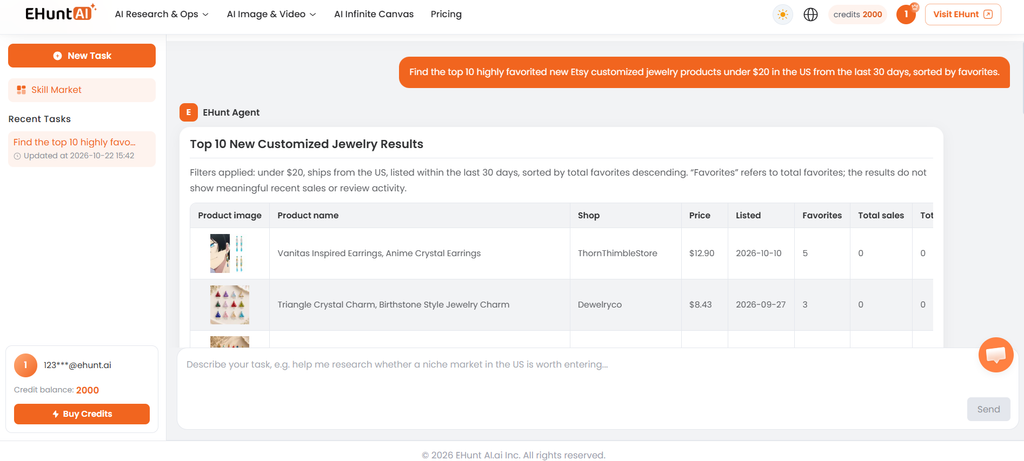Click the favorites value 5
Viewport: 1024px width, 461px height.
[805, 253]
